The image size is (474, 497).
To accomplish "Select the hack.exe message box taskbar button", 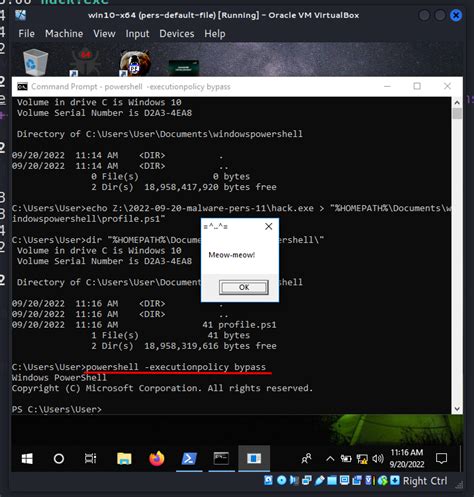I will 254,459.
